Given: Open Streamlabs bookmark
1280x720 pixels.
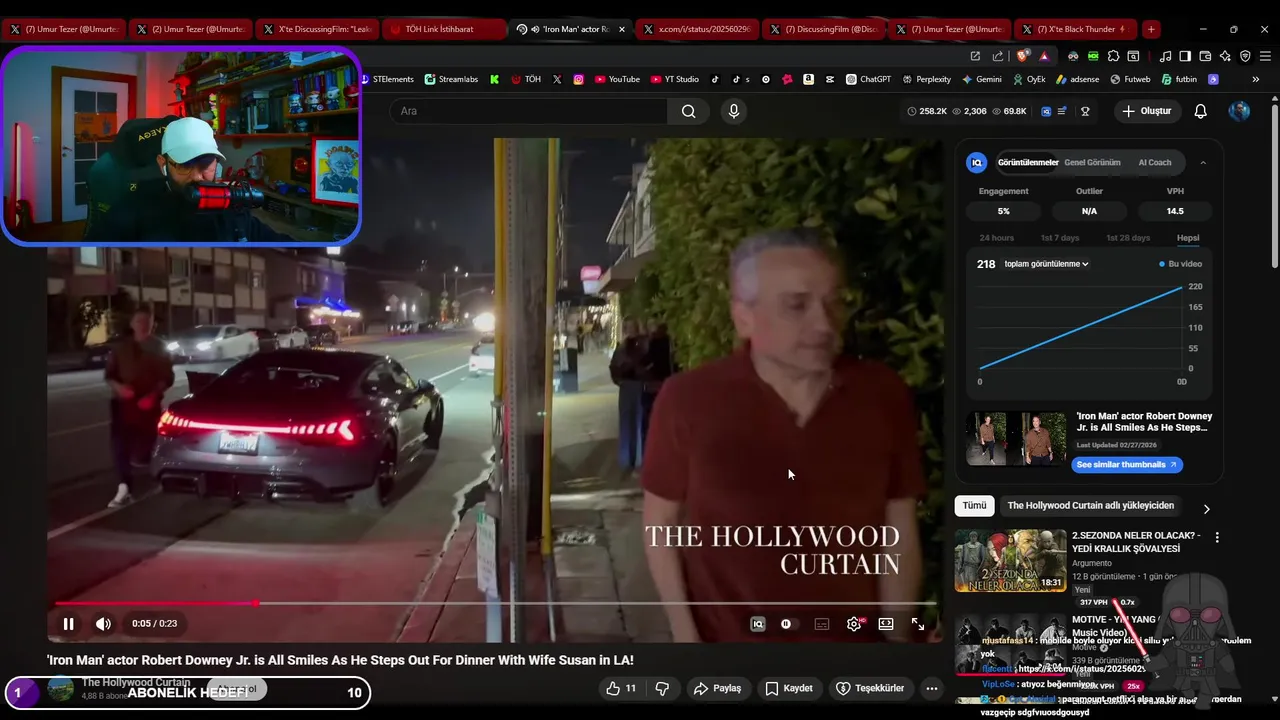Looking at the screenshot, I should 451,79.
